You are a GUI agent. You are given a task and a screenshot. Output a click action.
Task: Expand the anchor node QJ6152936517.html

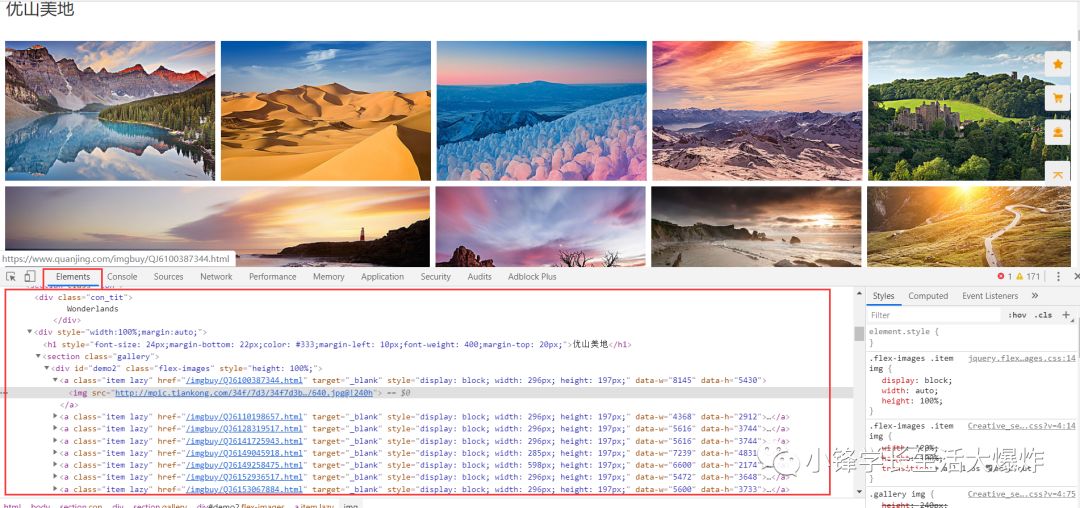[x=55, y=477]
